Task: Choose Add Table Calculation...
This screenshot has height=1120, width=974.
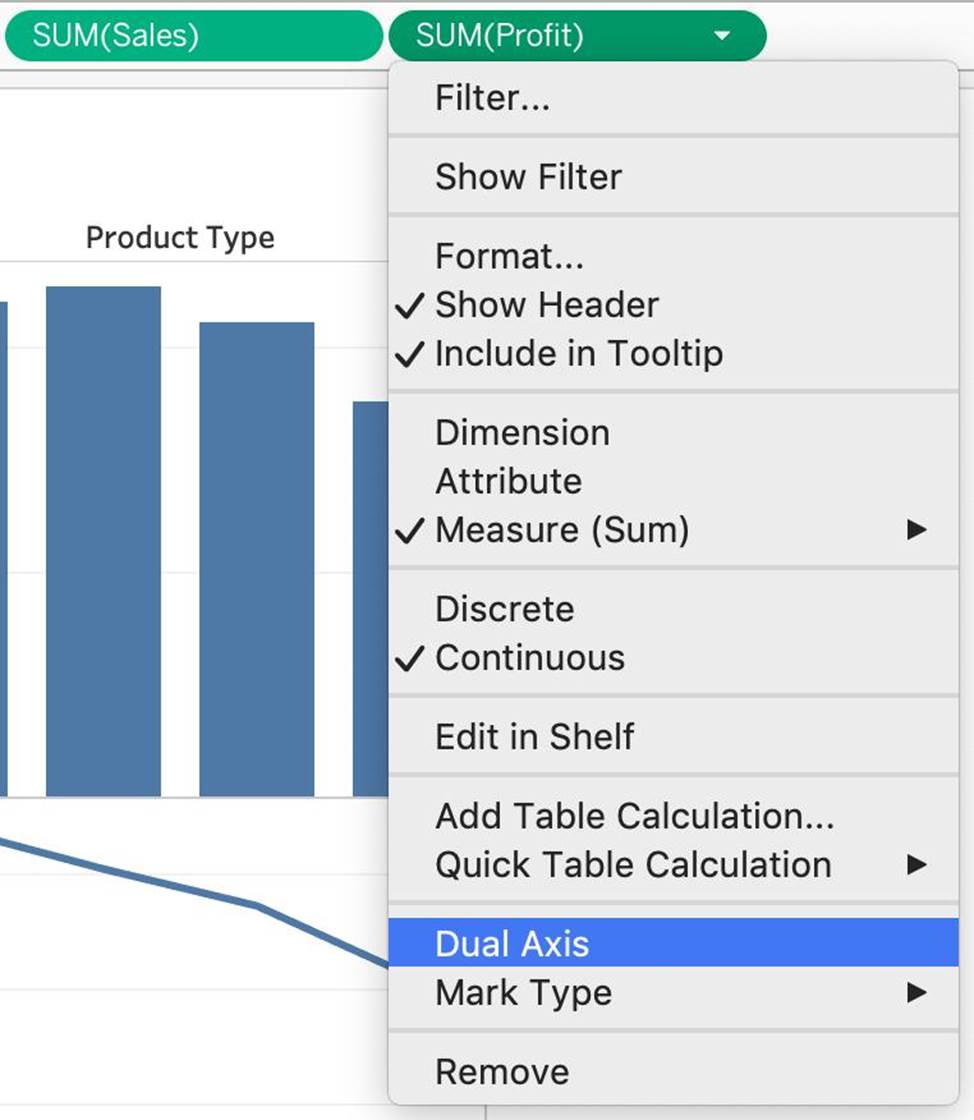Action: pos(634,816)
